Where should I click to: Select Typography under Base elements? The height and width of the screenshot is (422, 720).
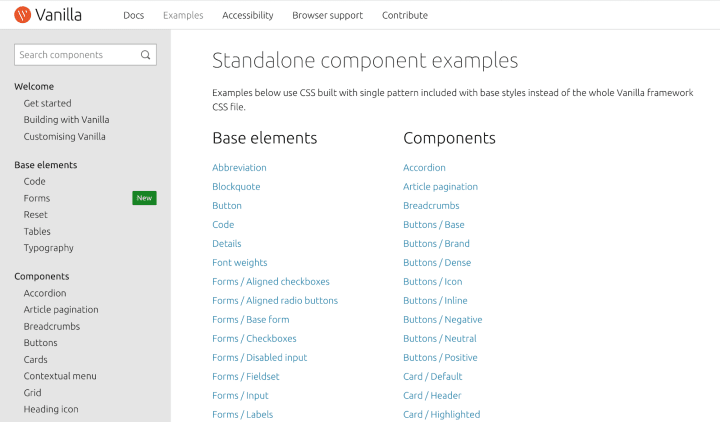pos(49,248)
